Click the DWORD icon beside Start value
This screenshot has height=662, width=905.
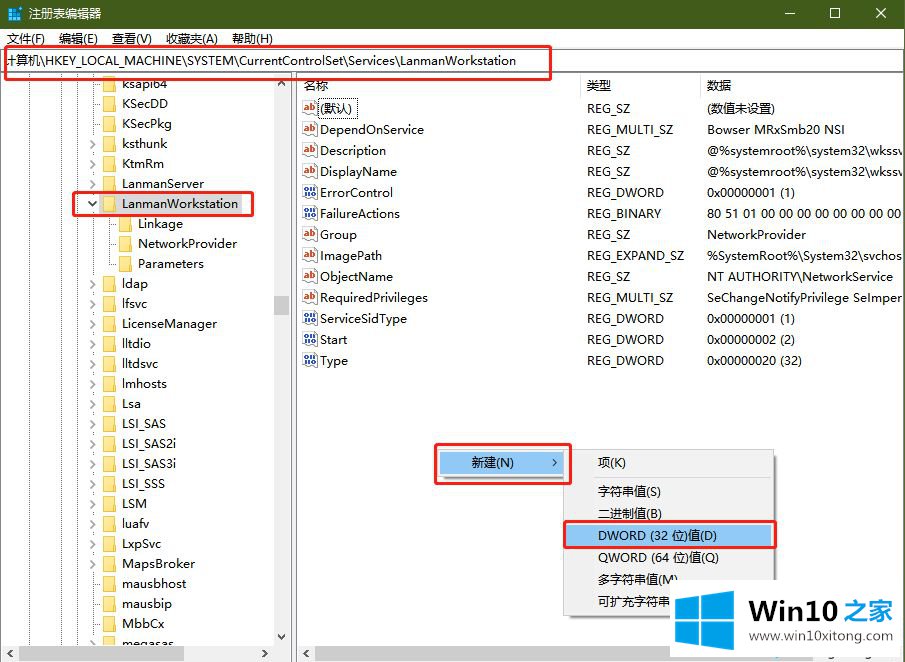pos(310,339)
